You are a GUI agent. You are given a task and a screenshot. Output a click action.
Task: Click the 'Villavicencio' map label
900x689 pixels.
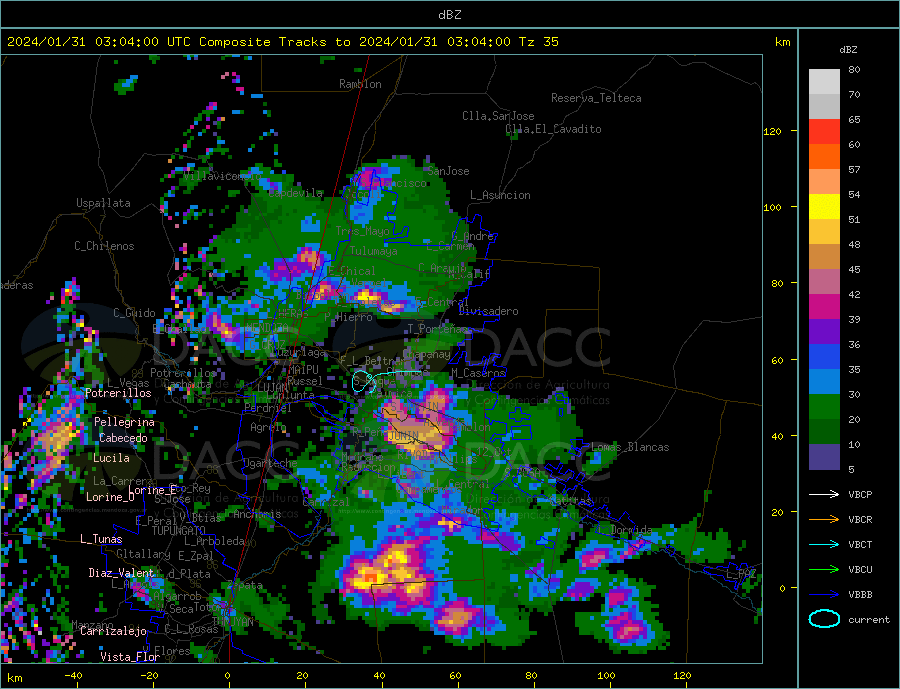[x=223, y=176]
